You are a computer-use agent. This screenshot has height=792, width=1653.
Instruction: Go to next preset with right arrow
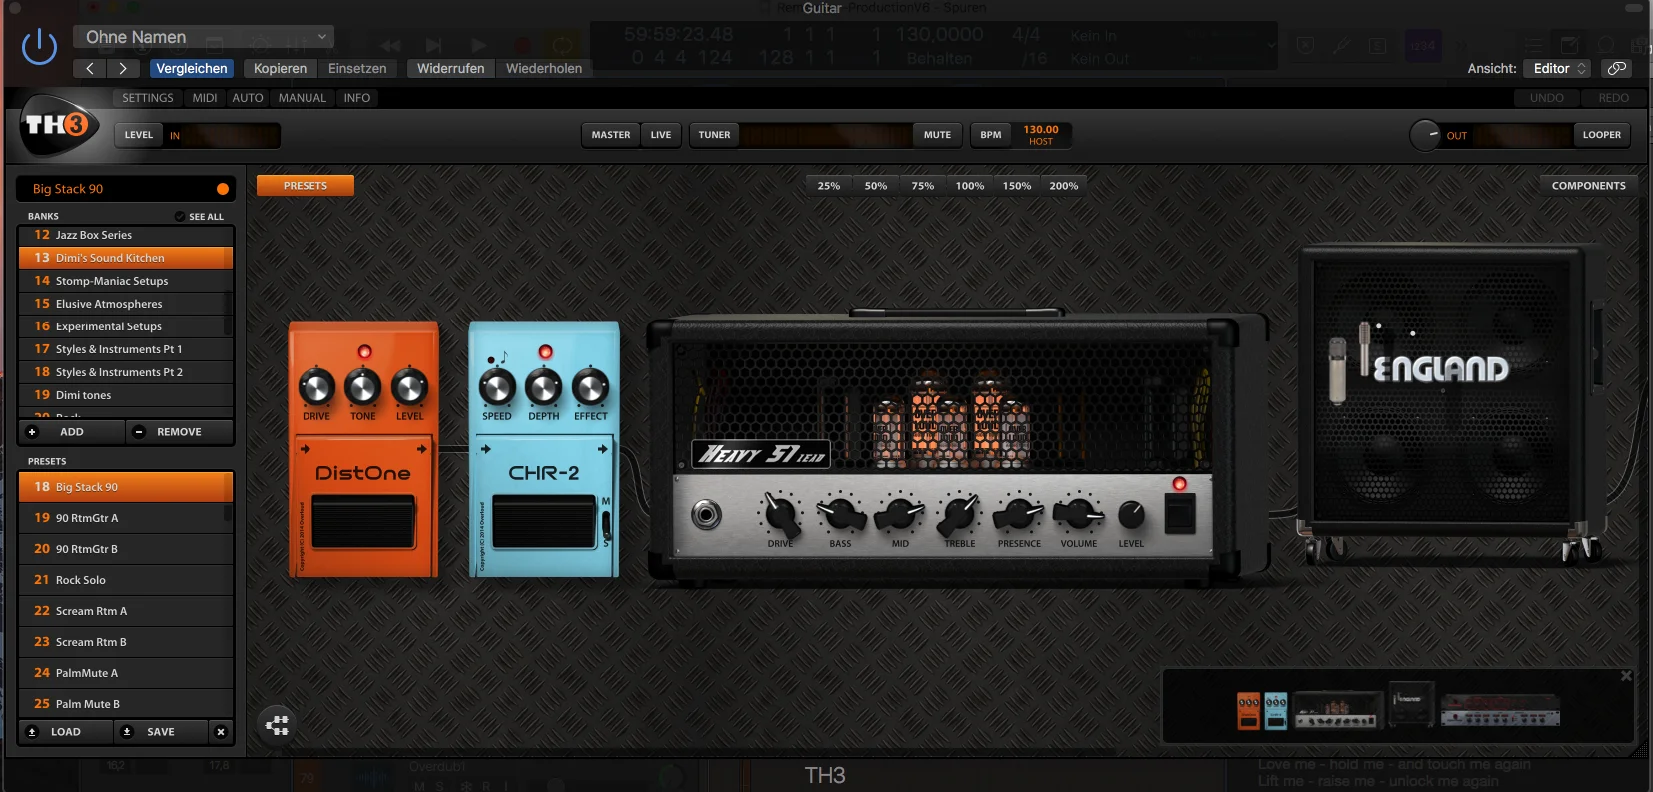coord(123,68)
